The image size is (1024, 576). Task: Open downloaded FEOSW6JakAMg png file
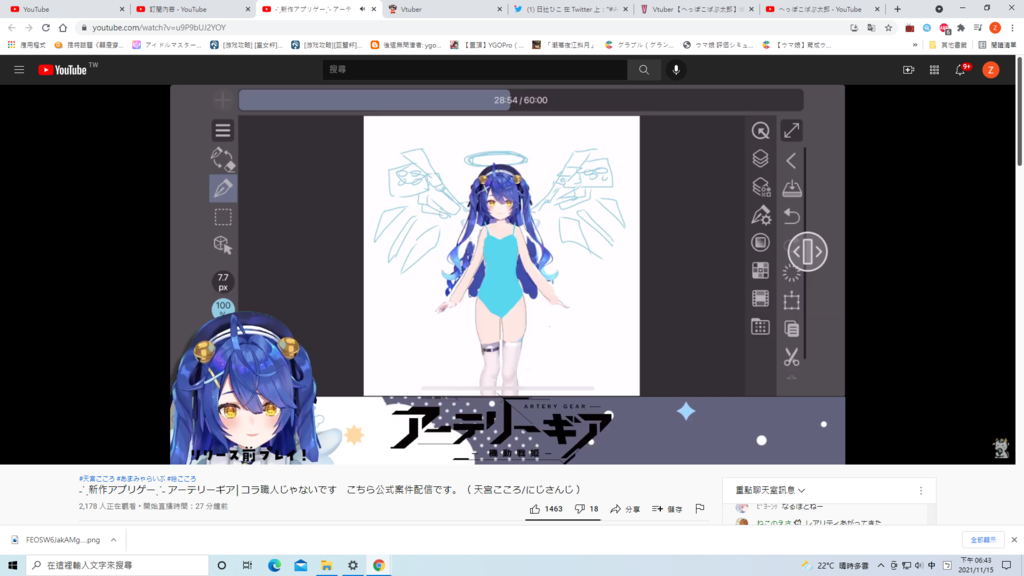click(x=56, y=540)
